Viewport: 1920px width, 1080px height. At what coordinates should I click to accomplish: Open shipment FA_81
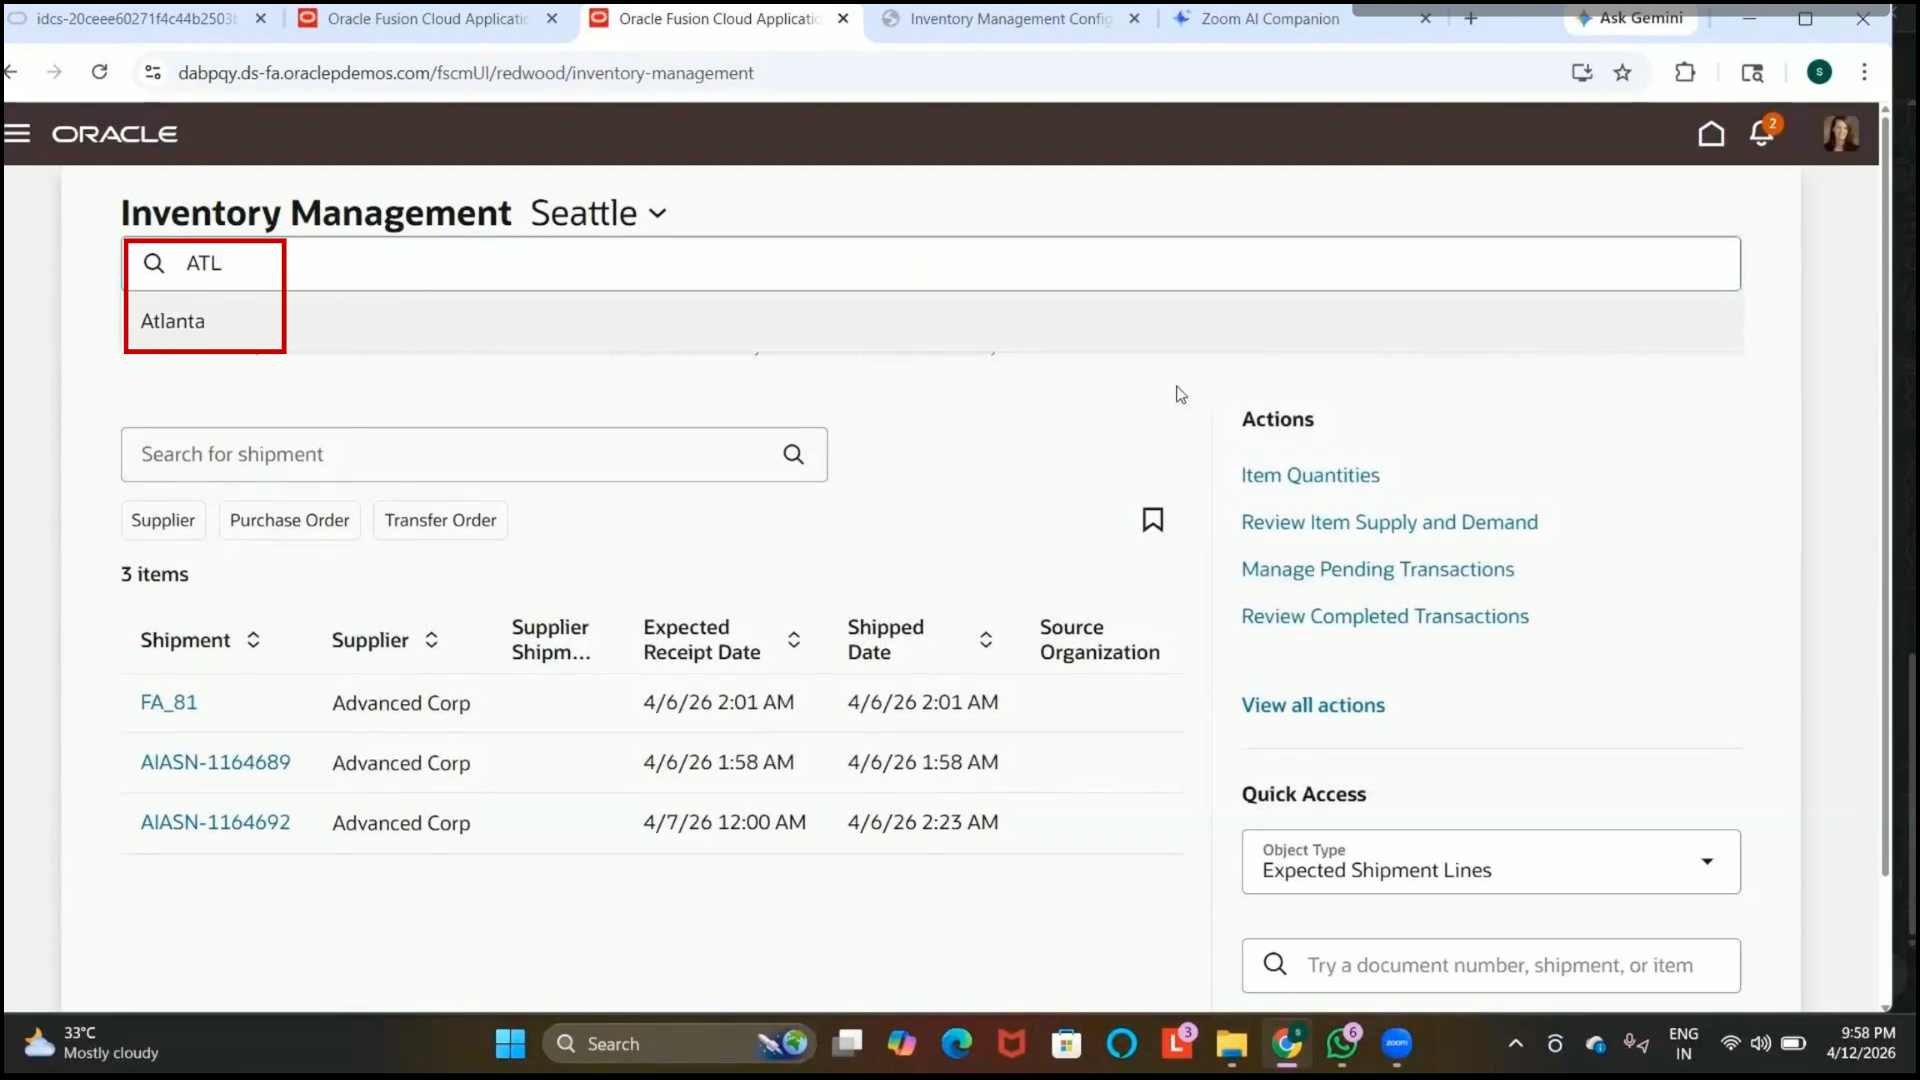[x=168, y=702]
